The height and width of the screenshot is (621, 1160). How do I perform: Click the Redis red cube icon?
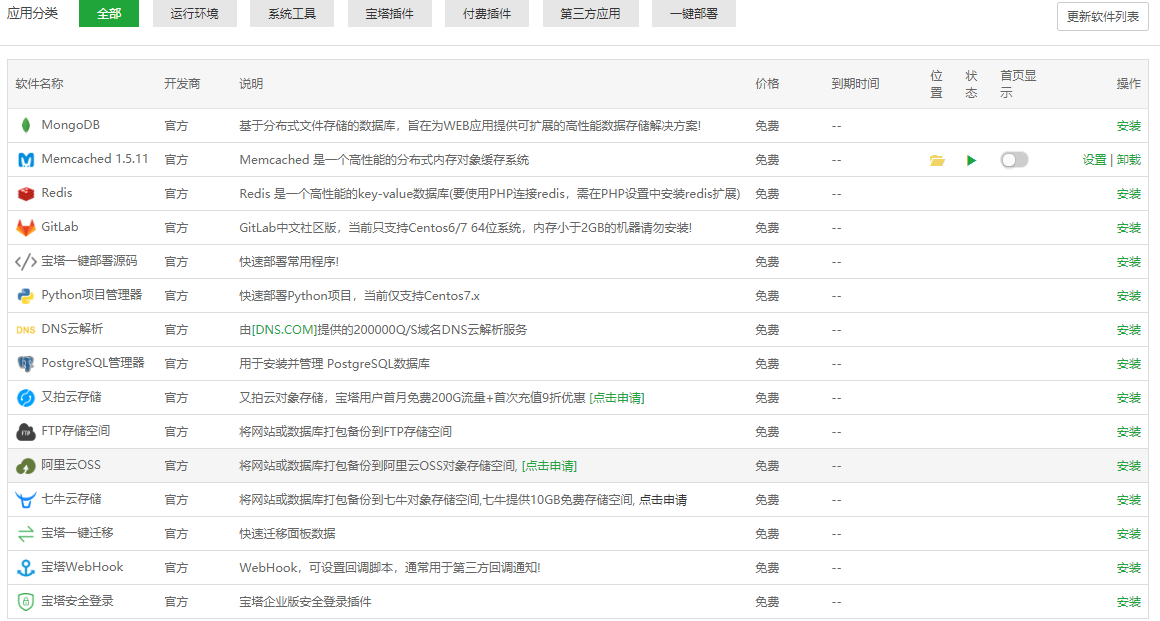click(26, 193)
